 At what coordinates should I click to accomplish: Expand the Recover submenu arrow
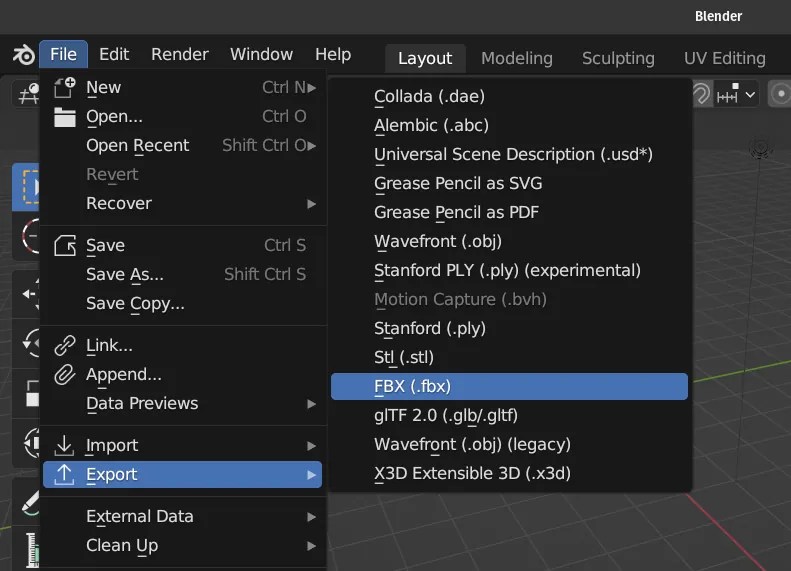[x=312, y=204]
